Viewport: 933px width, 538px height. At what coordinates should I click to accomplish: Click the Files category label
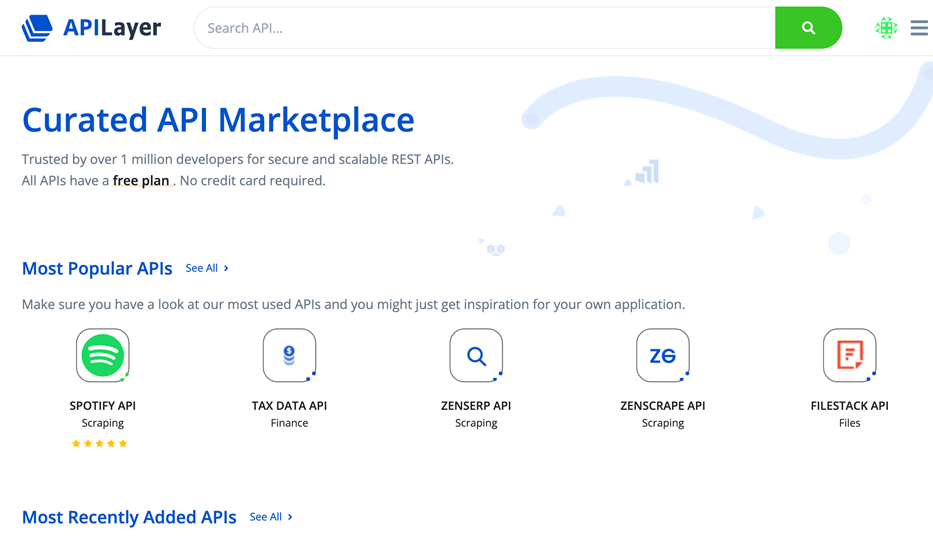coord(850,423)
